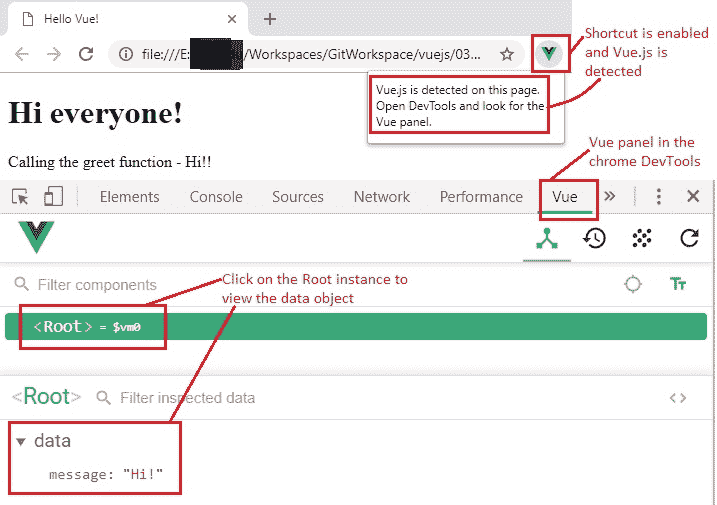The width and height of the screenshot is (717, 505).
Task: Click the Filter inspected data field
Action: coord(187,398)
